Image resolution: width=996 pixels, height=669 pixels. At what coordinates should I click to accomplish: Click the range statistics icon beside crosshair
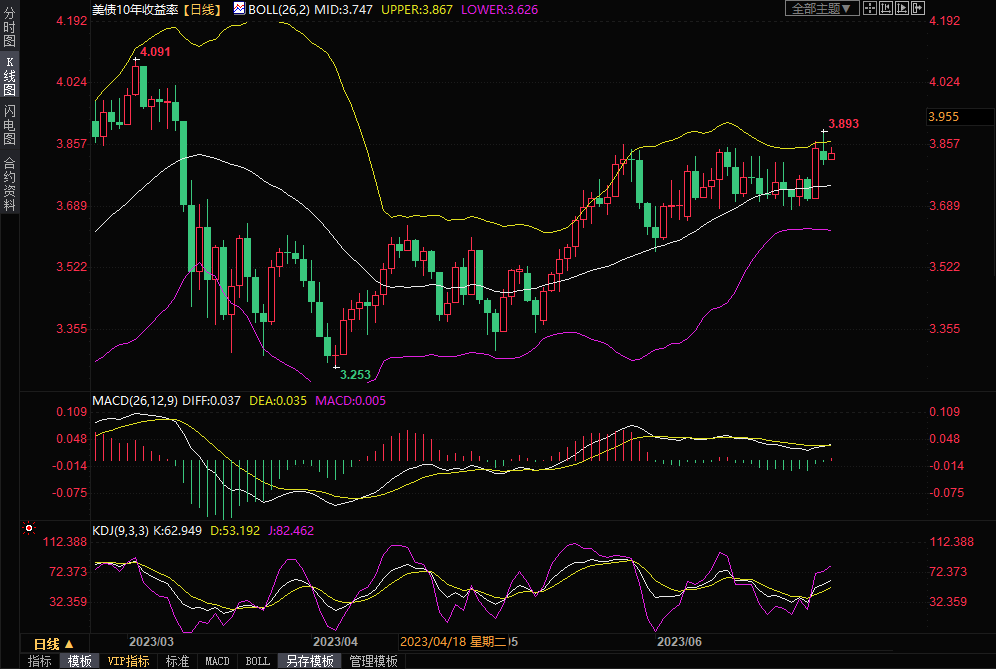tap(888, 8)
